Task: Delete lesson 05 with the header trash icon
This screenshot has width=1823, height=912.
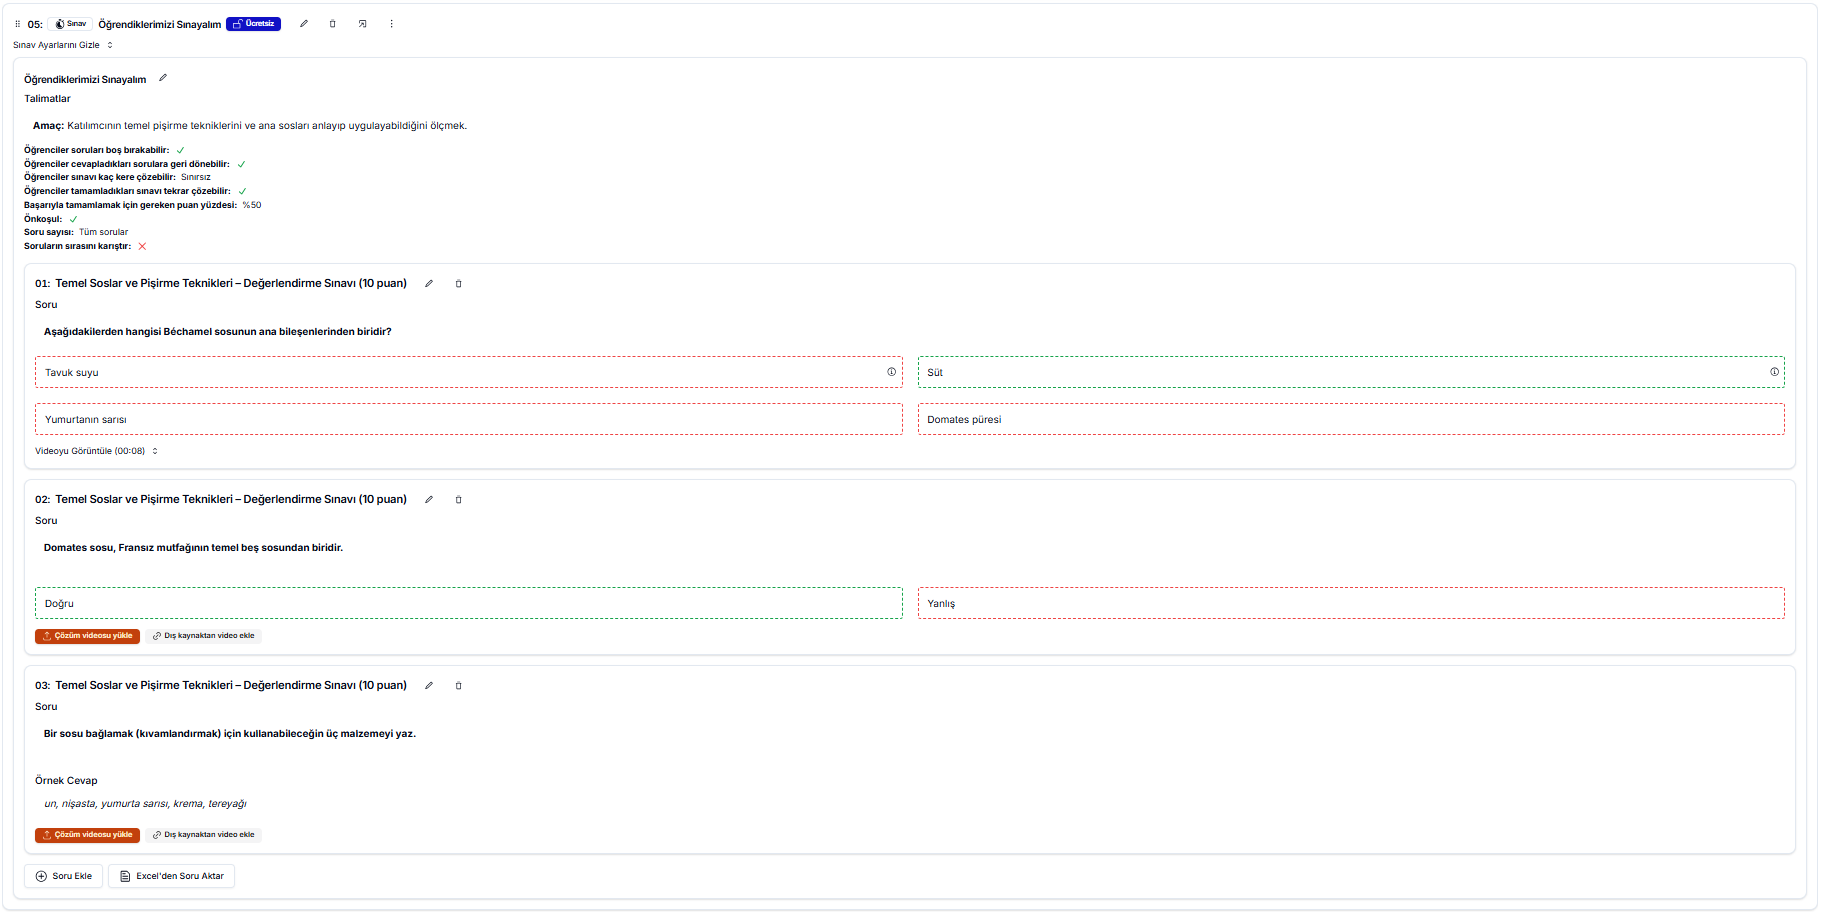Action: [333, 24]
